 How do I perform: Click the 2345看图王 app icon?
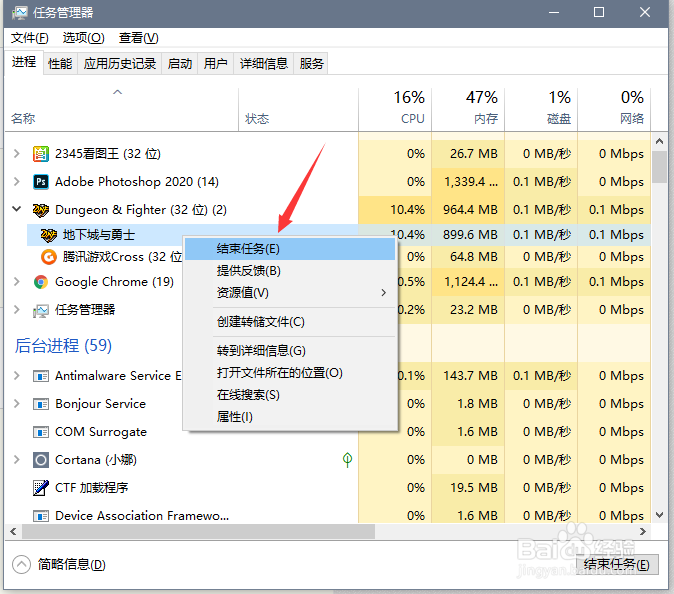tap(41, 154)
